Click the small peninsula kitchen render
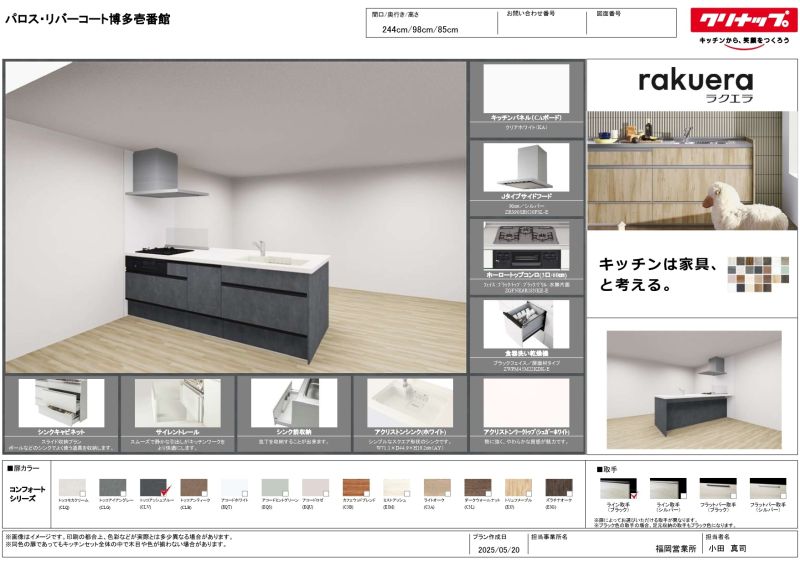 tap(694, 390)
